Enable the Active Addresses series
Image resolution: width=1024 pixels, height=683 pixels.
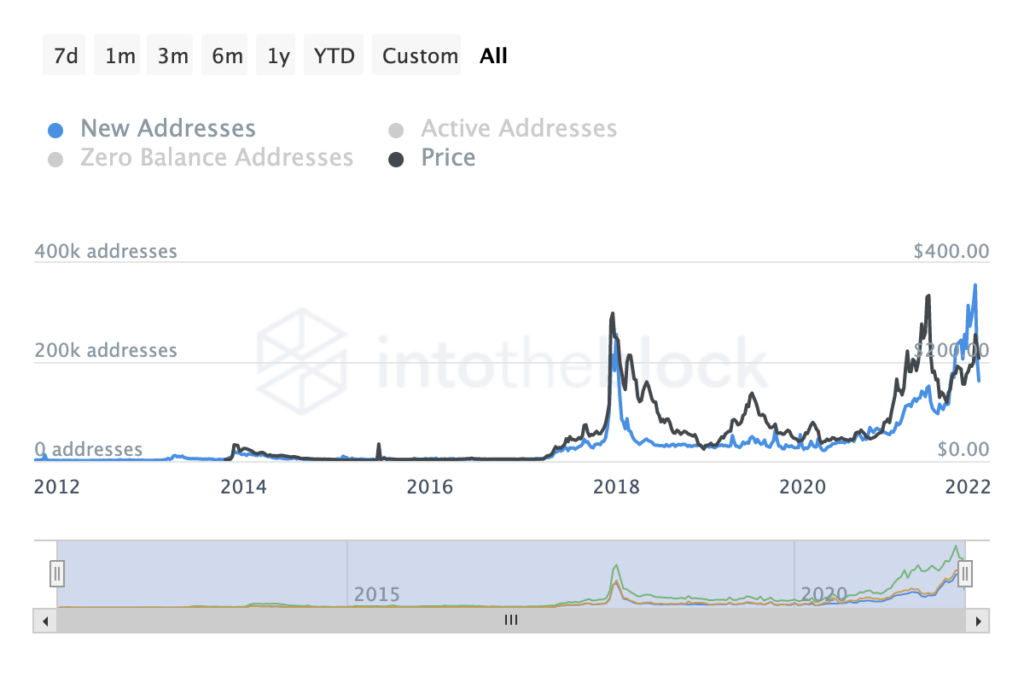coord(519,128)
